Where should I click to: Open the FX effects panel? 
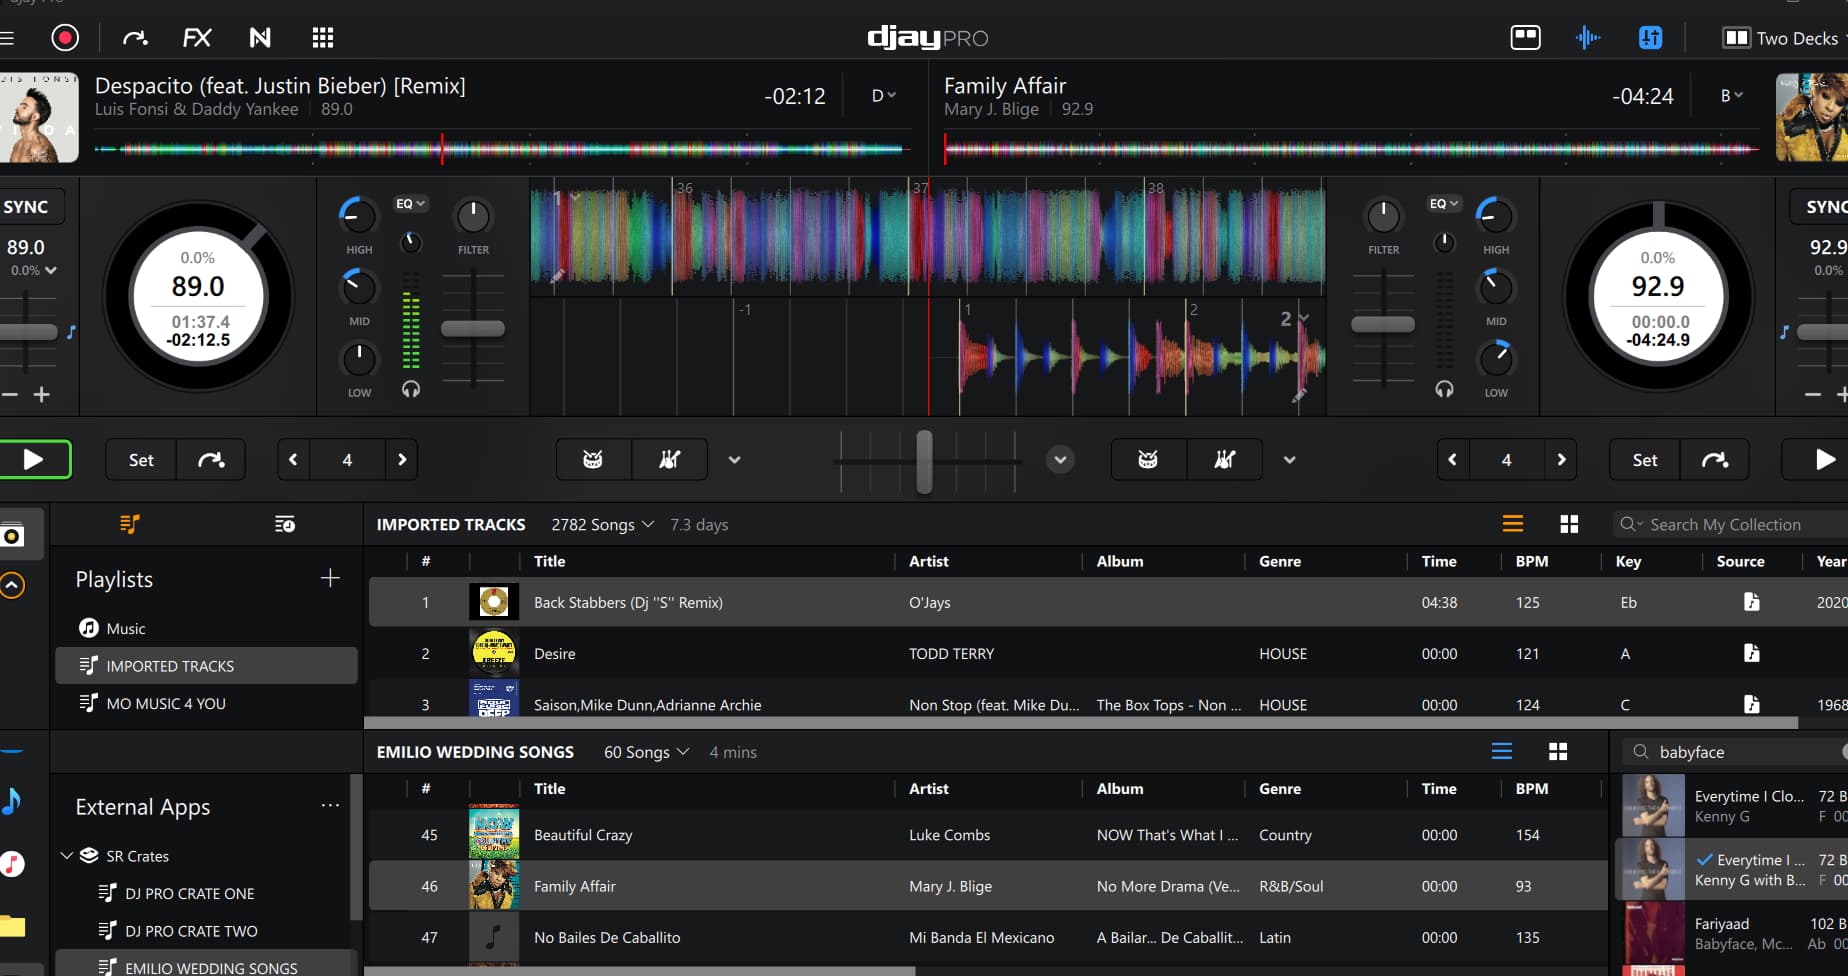pos(197,38)
